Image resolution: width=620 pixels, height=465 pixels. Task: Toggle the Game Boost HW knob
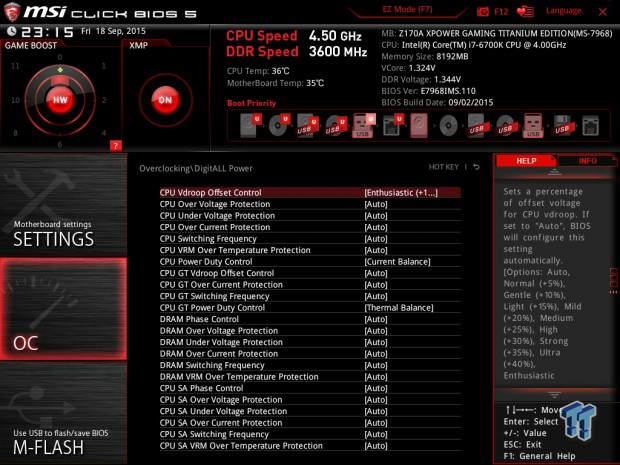60,100
